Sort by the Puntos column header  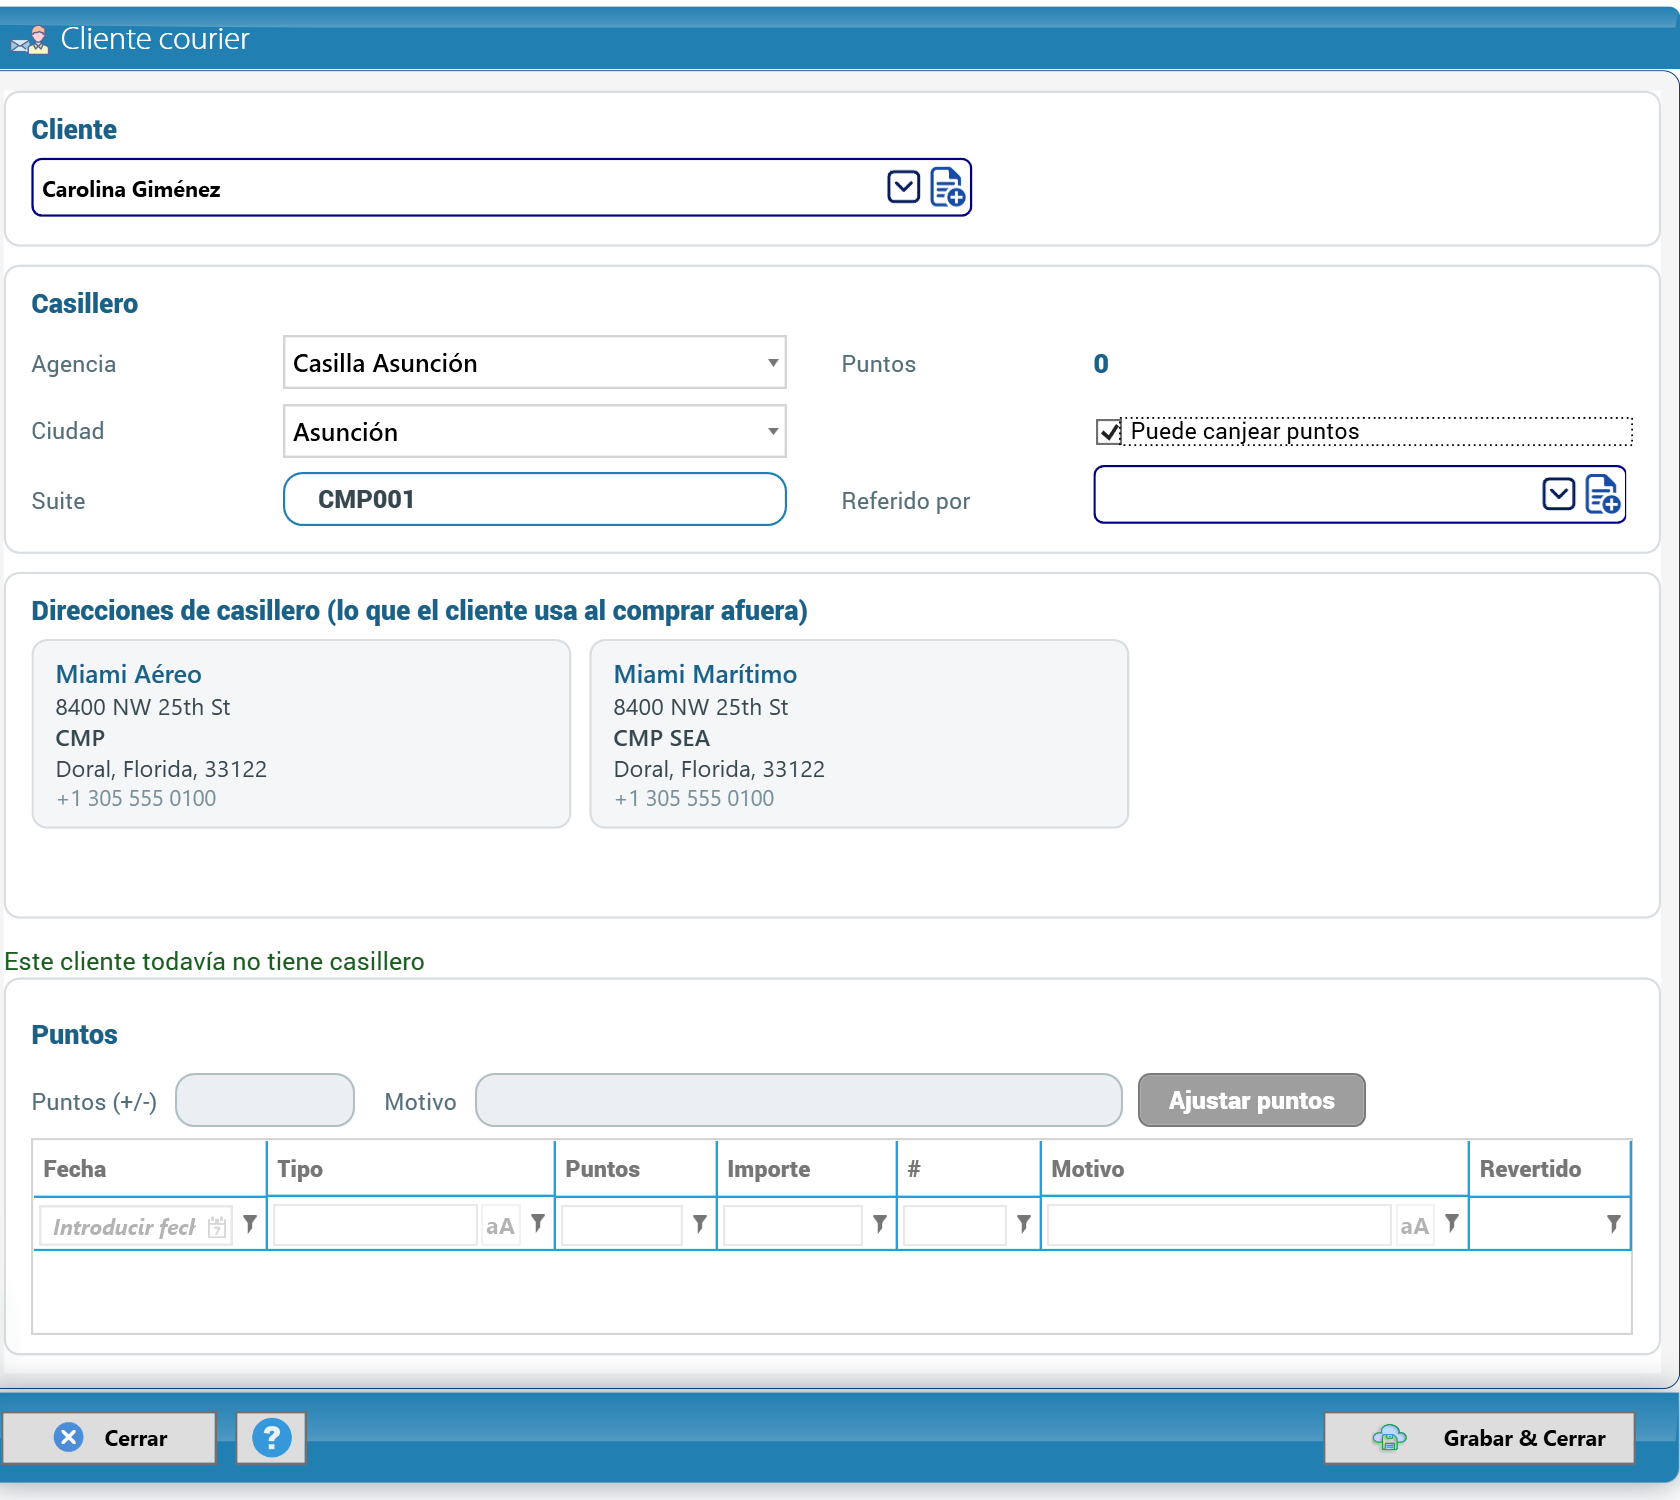(635, 1168)
